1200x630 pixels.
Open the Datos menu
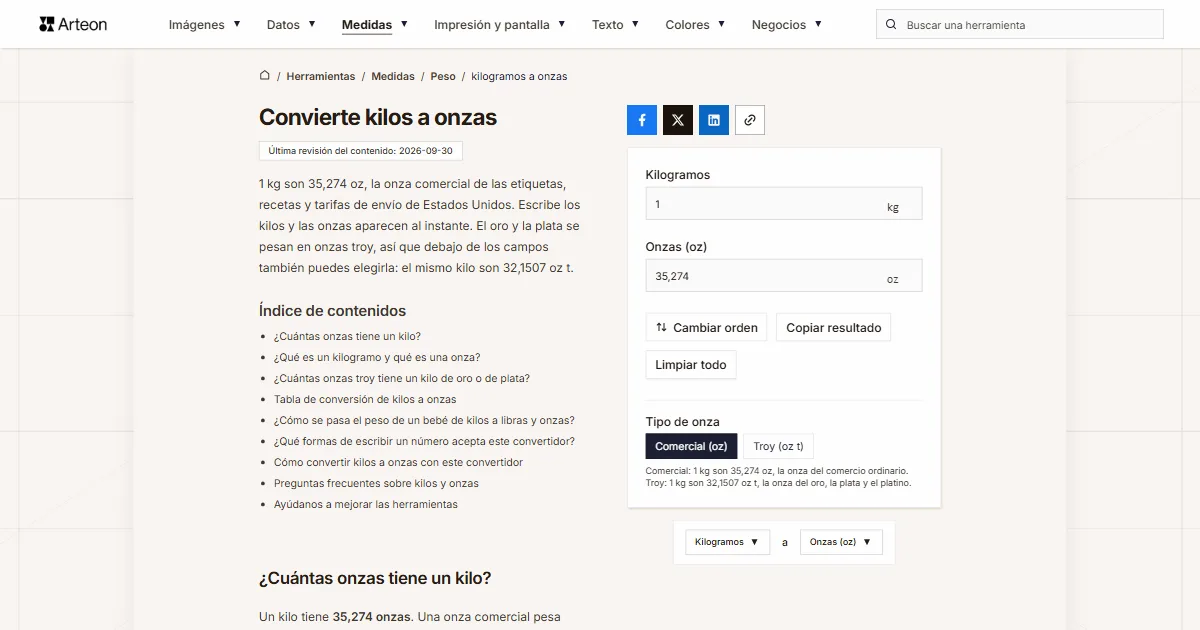(x=291, y=25)
